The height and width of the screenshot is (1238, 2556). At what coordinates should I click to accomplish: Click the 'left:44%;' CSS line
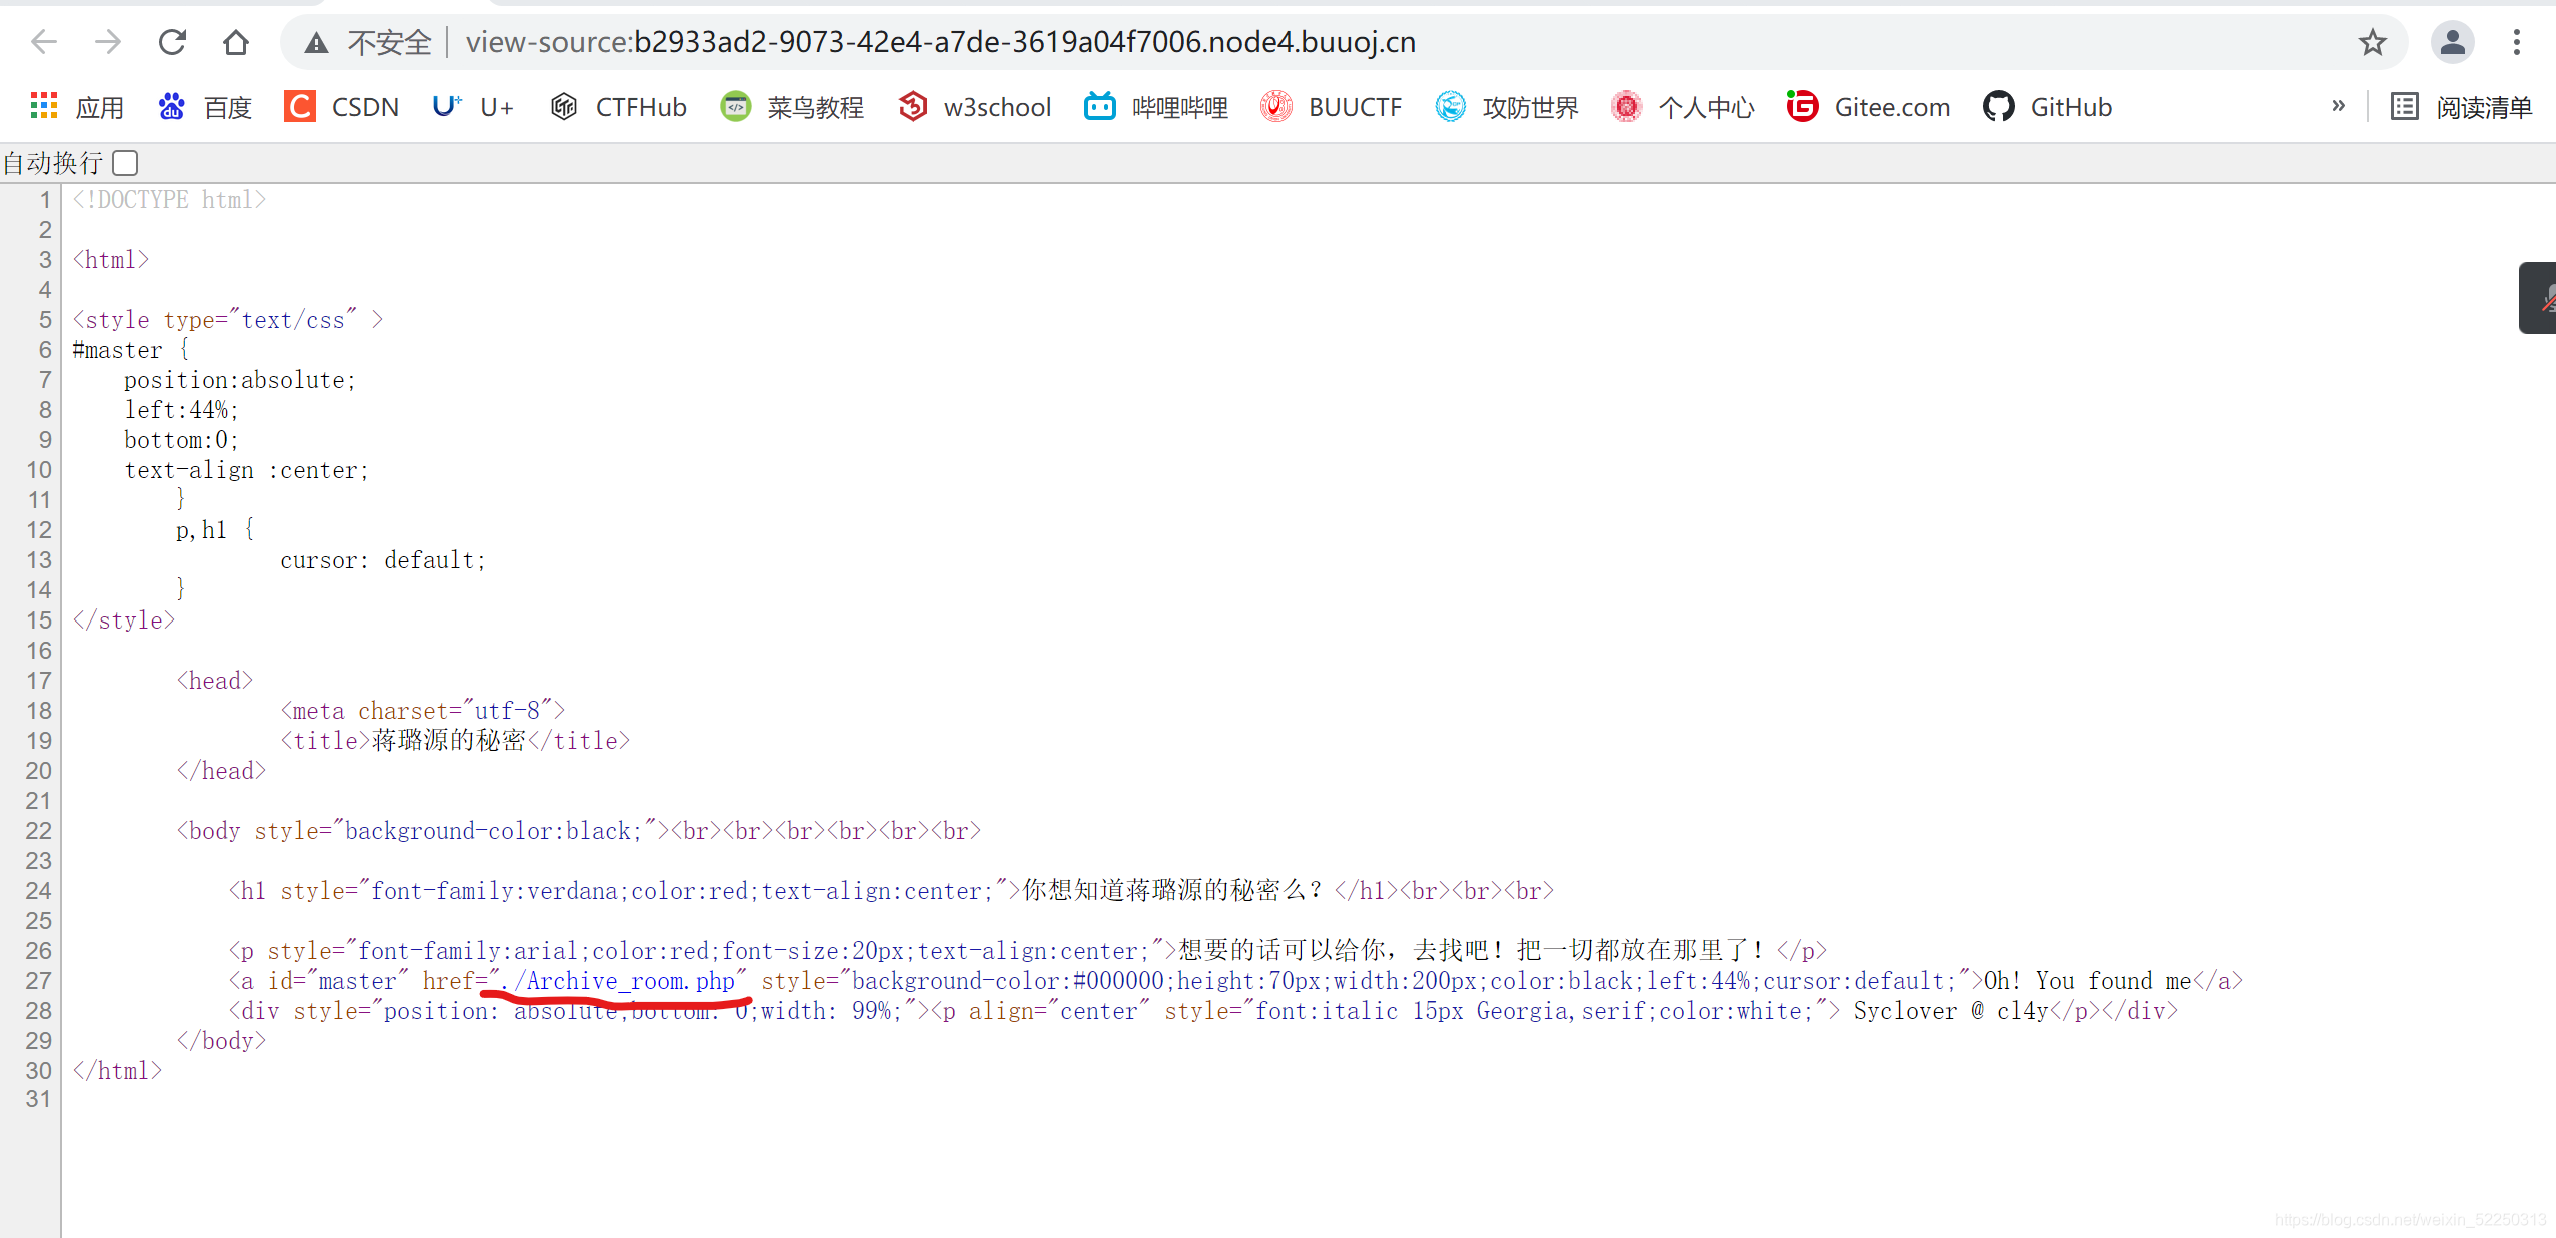[182, 410]
